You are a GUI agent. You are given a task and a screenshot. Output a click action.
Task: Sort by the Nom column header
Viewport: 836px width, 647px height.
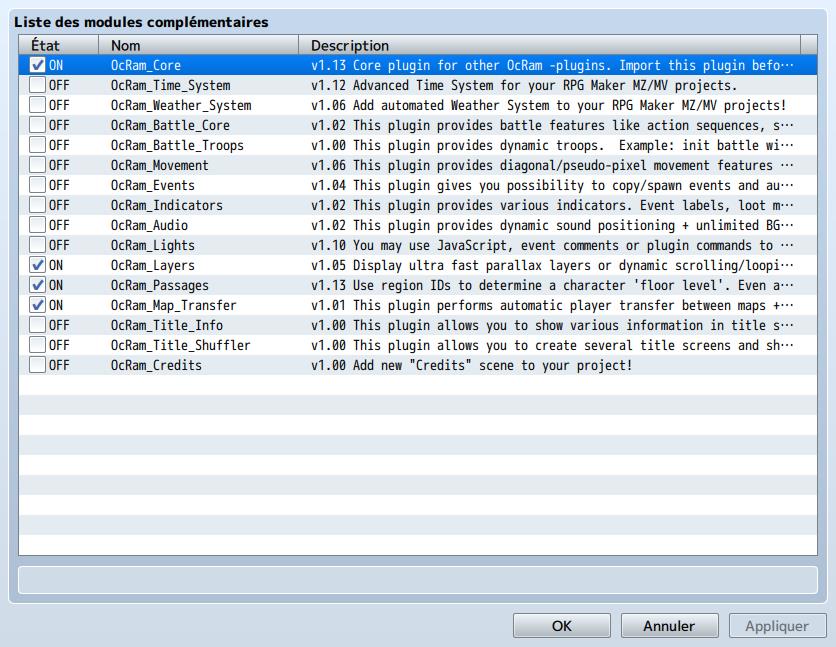click(x=198, y=45)
